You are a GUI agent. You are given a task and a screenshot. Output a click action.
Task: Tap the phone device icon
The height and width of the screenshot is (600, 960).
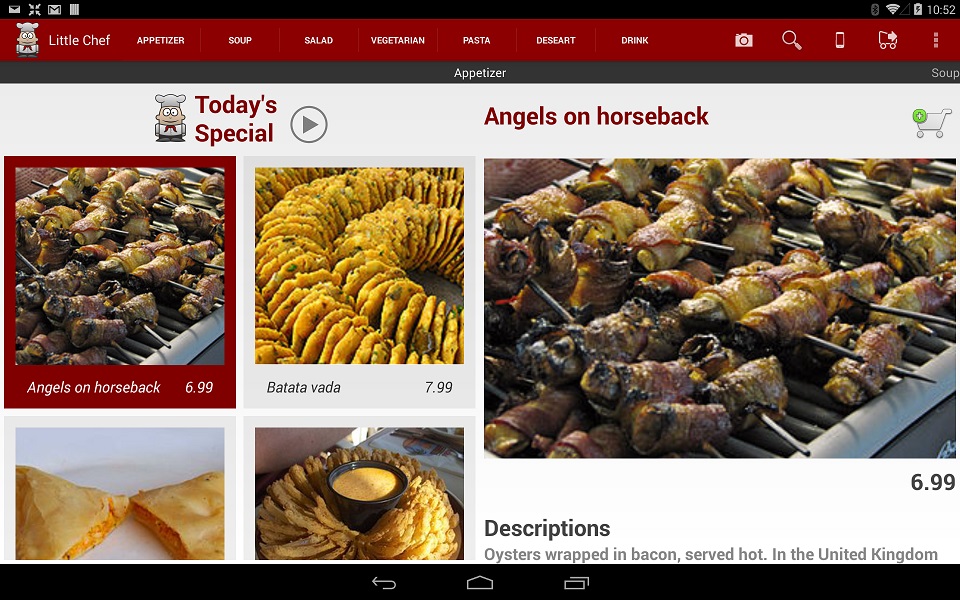pos(839,40)
